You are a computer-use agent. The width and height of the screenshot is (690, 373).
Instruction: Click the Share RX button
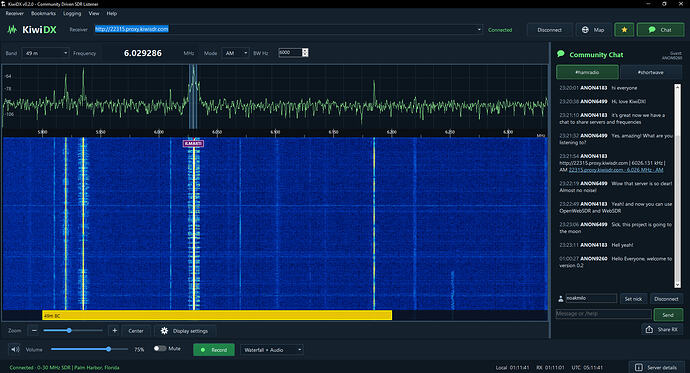pyautogui.click(x=662, y=329)
